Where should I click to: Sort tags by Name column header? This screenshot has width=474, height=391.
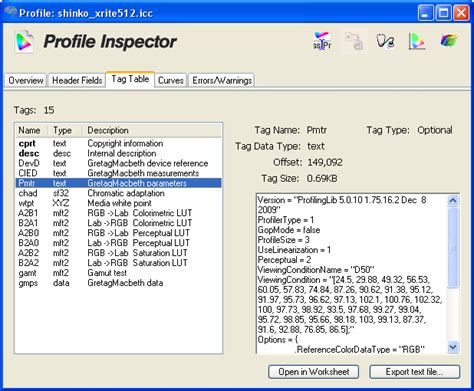pyautogui.click(x=31, y=130)
